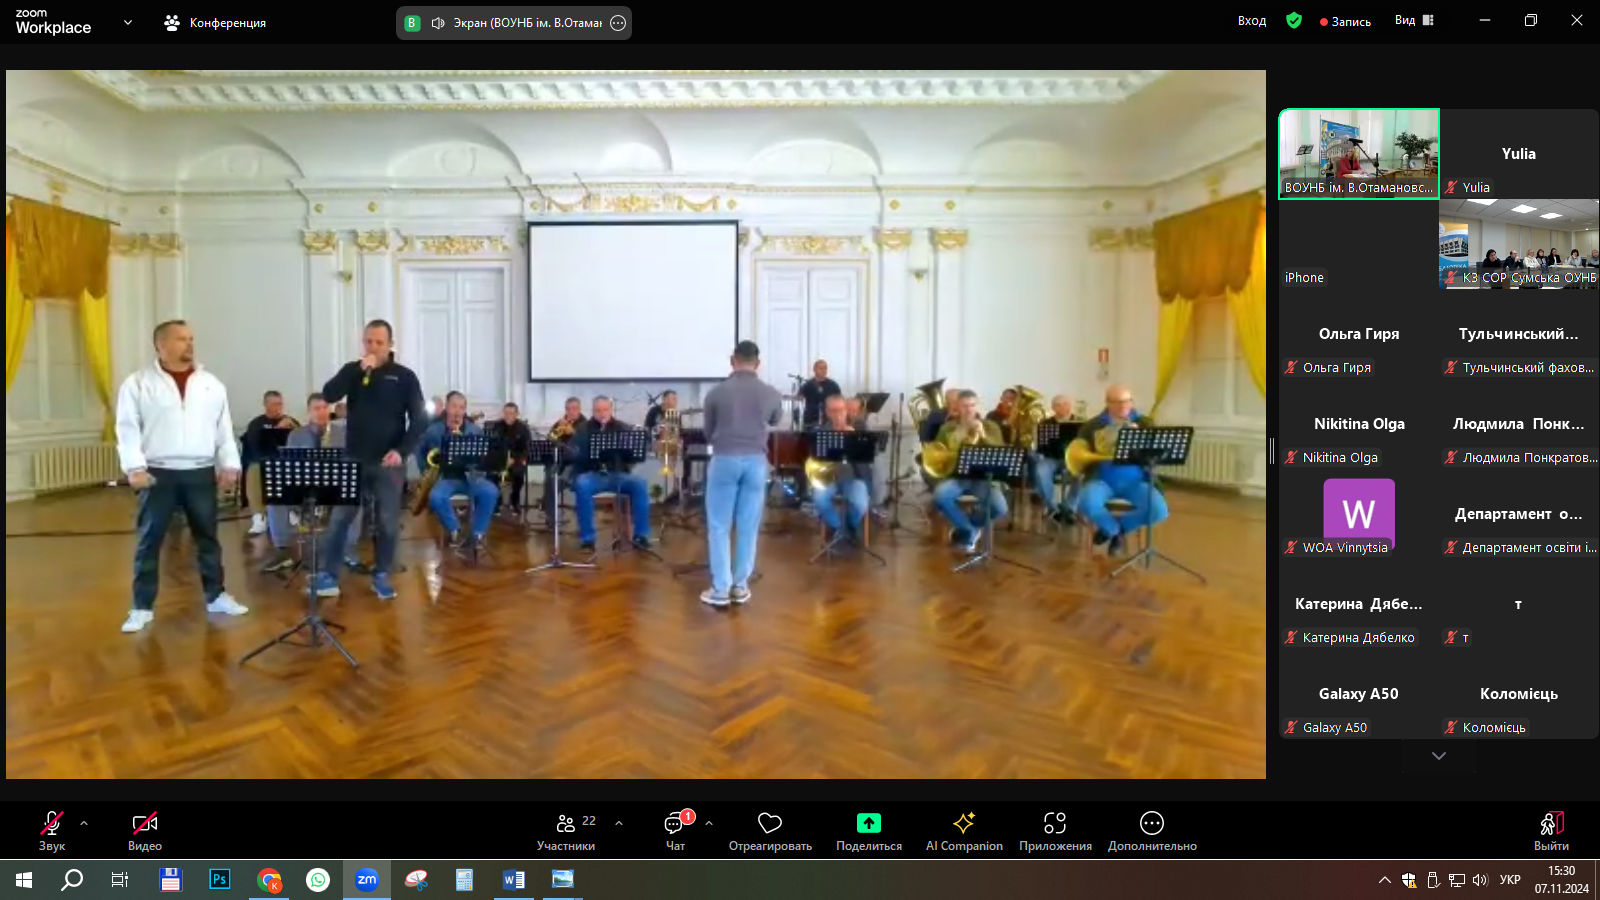Open Microsoft Word from the taskbar
Screen dimensions: 1600x900
[514, 880]
